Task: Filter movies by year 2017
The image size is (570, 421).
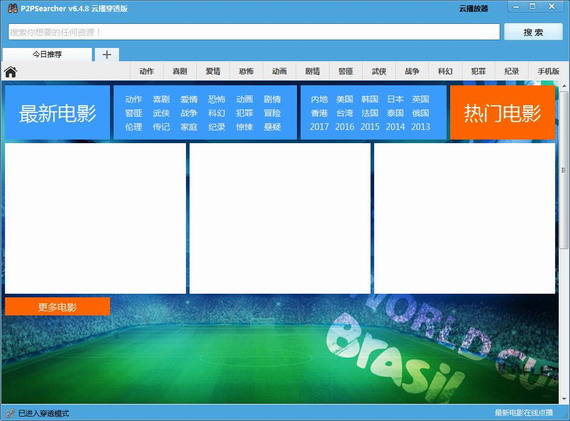Action: (x=319, y=127)
